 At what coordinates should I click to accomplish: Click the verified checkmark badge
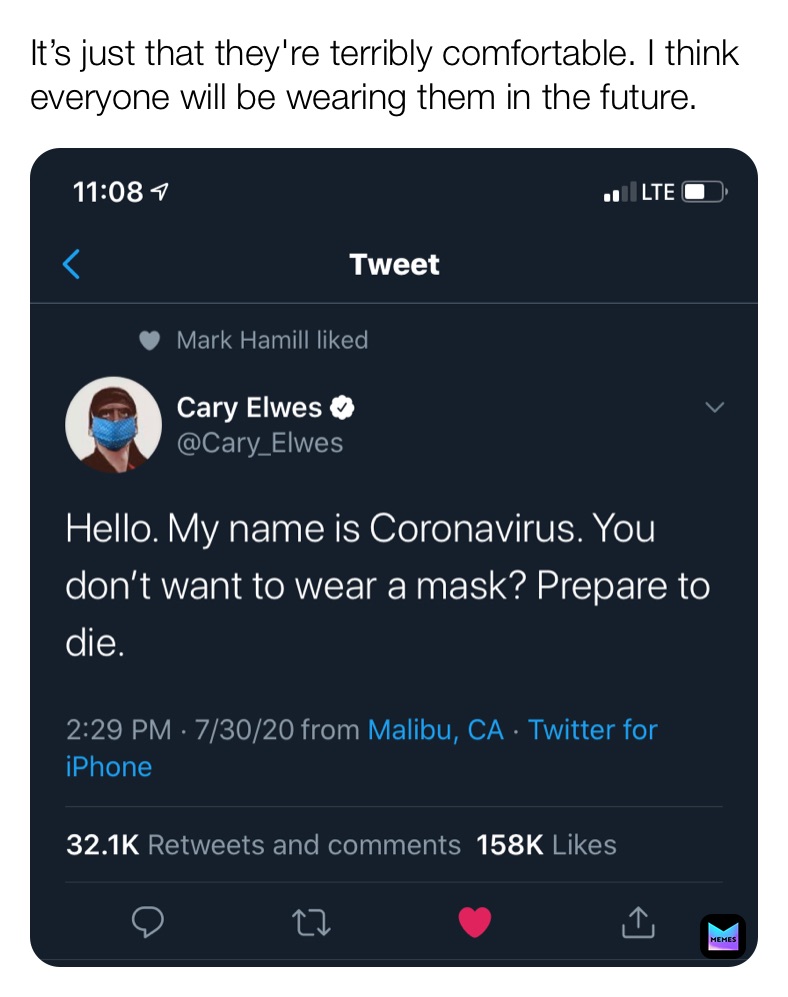342,408
